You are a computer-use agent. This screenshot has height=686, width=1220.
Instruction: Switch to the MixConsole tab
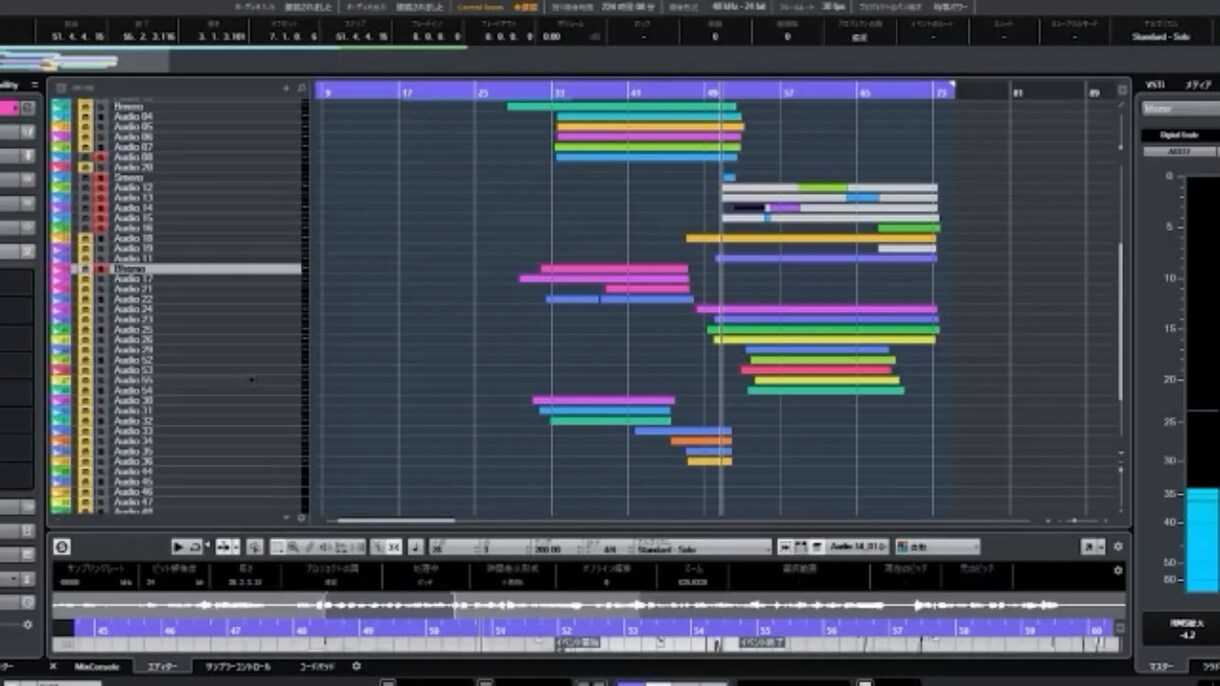point(97,666)
